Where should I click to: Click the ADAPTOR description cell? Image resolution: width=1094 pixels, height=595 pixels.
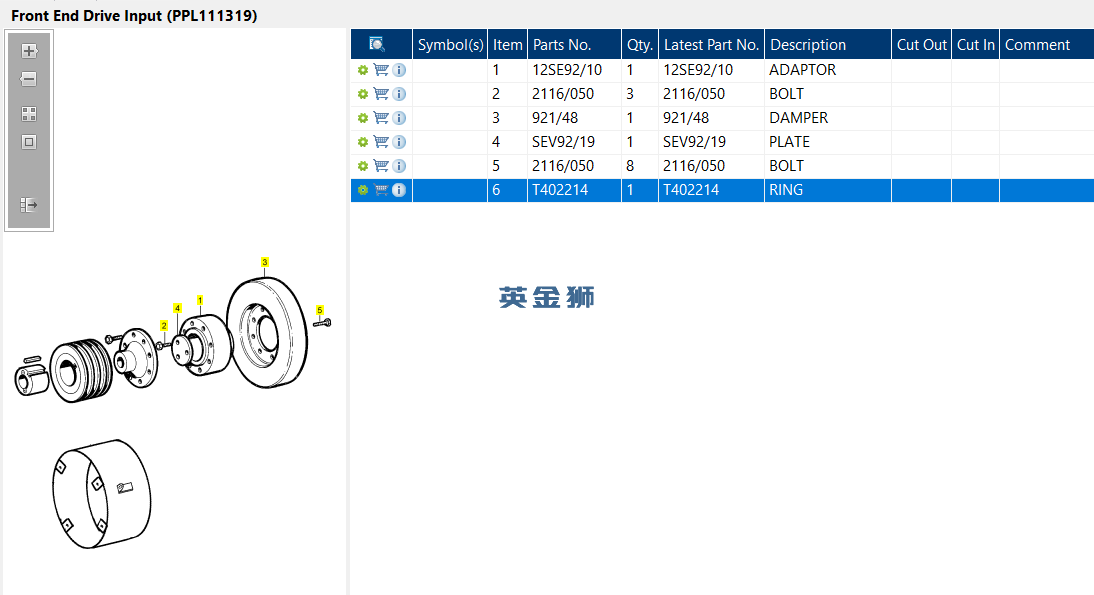(827, 70)
